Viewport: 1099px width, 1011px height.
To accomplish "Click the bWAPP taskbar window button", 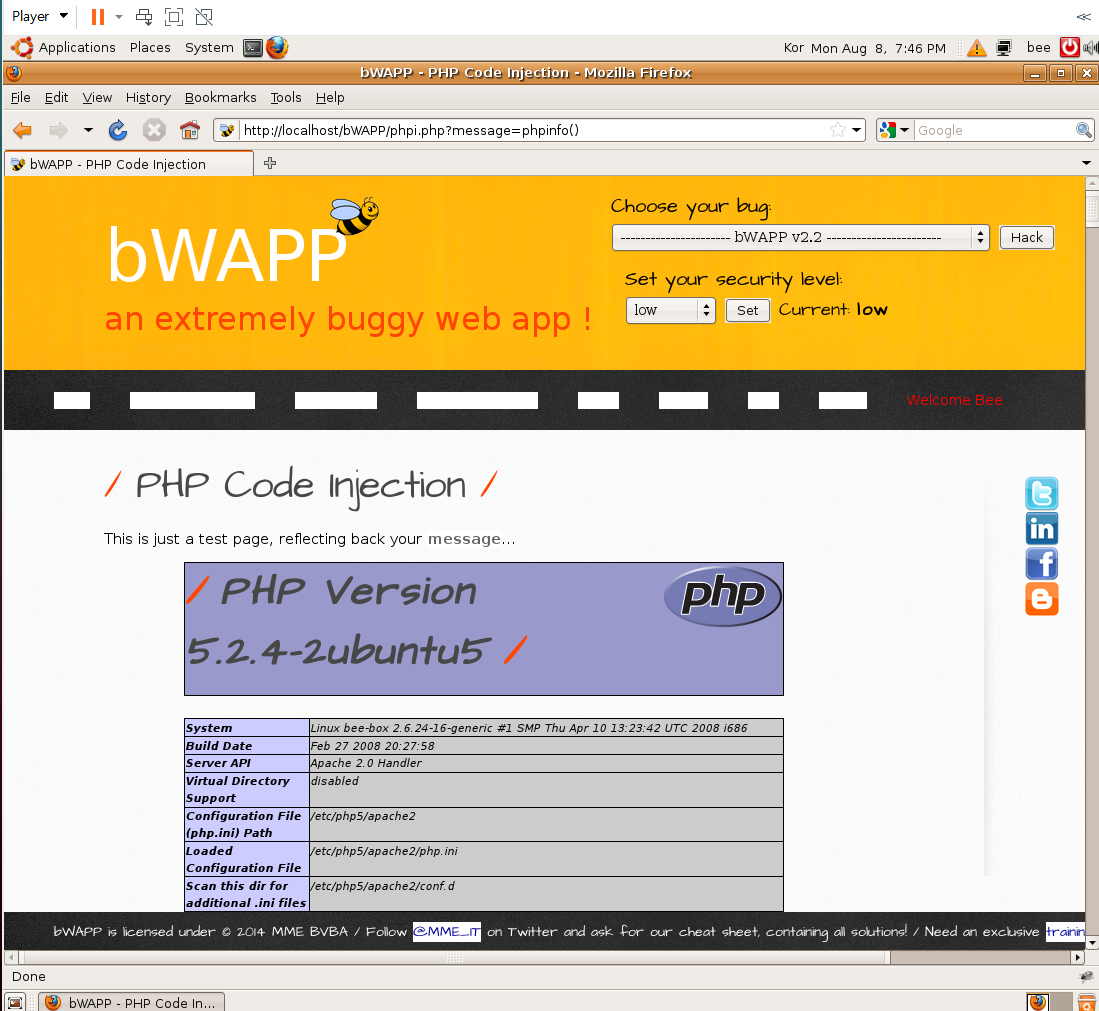I will [x=132, y=1003].
